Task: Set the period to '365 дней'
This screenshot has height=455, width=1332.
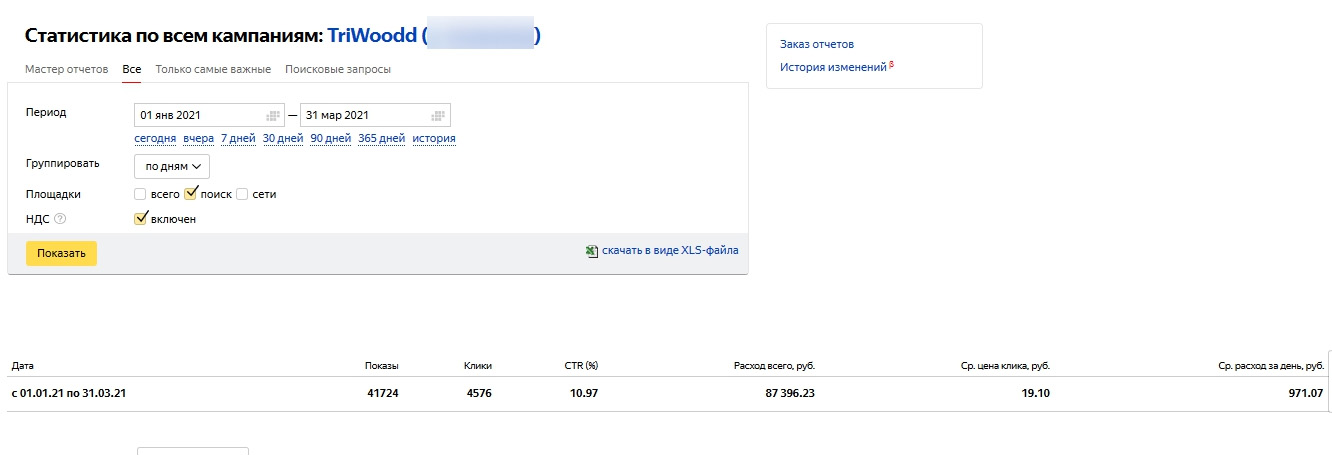Action: [381, 139]
